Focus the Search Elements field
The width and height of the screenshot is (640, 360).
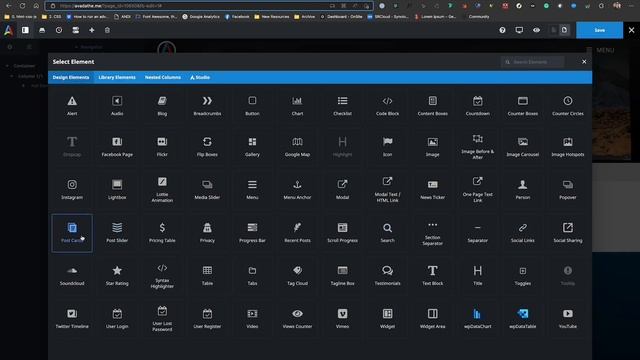coord(533,62)
